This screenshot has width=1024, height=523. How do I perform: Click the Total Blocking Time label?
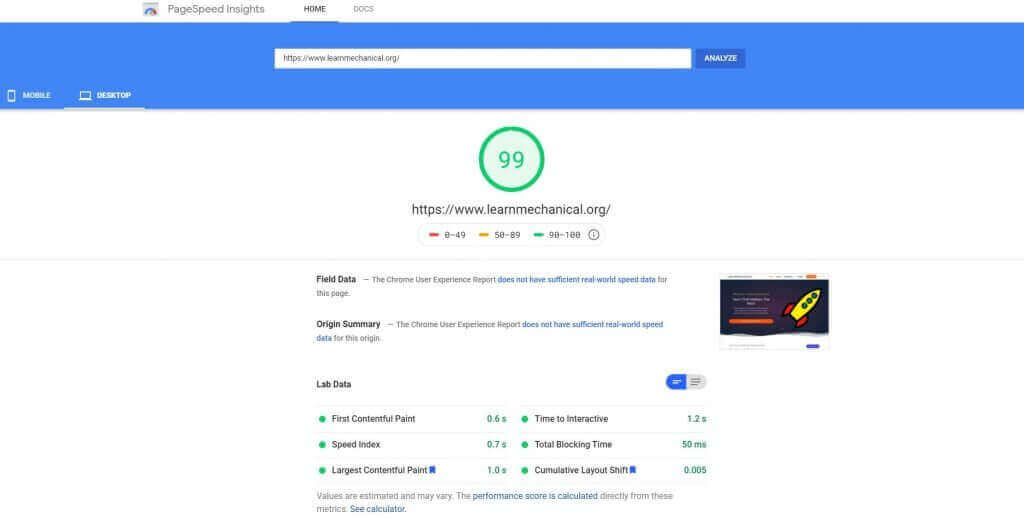pos(573,445)
